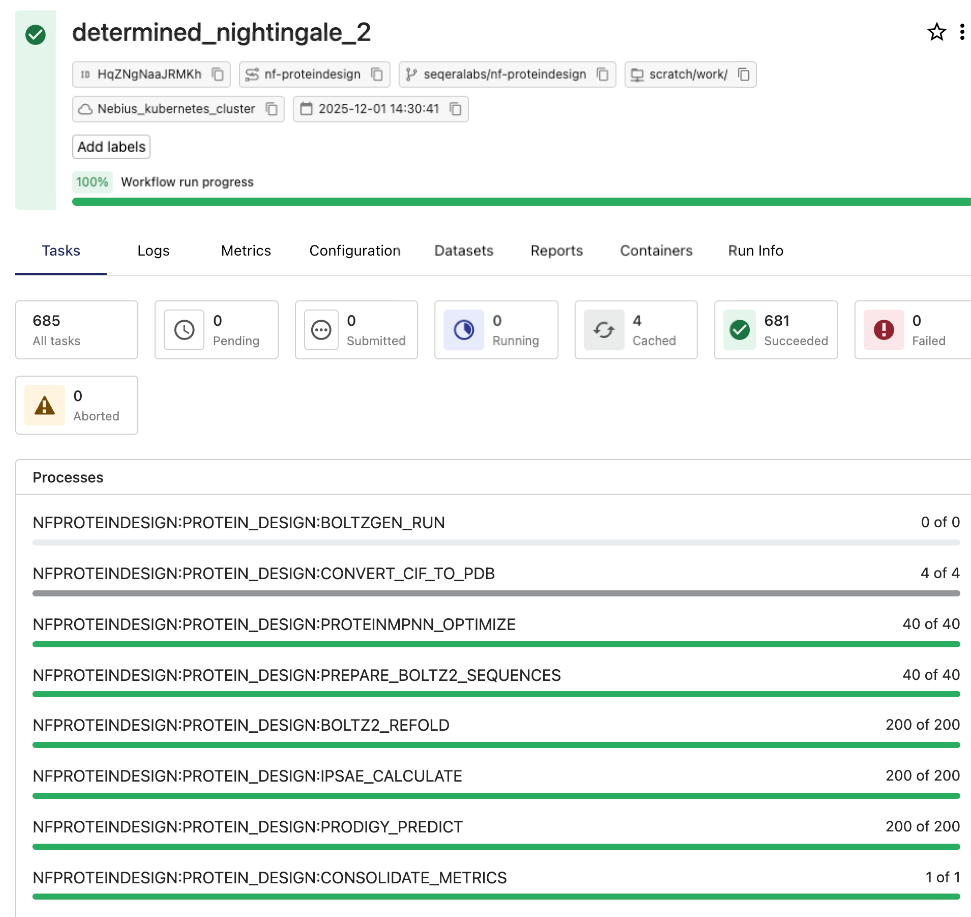
Task: Open the Reports tab
Action: pyautogui.click(x=557, y=251)
